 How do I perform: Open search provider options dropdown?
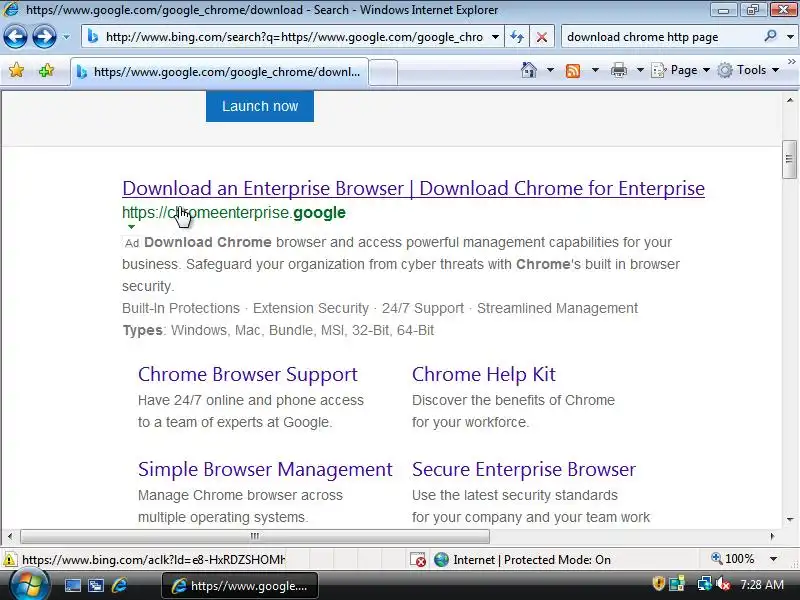coord(790,37)
